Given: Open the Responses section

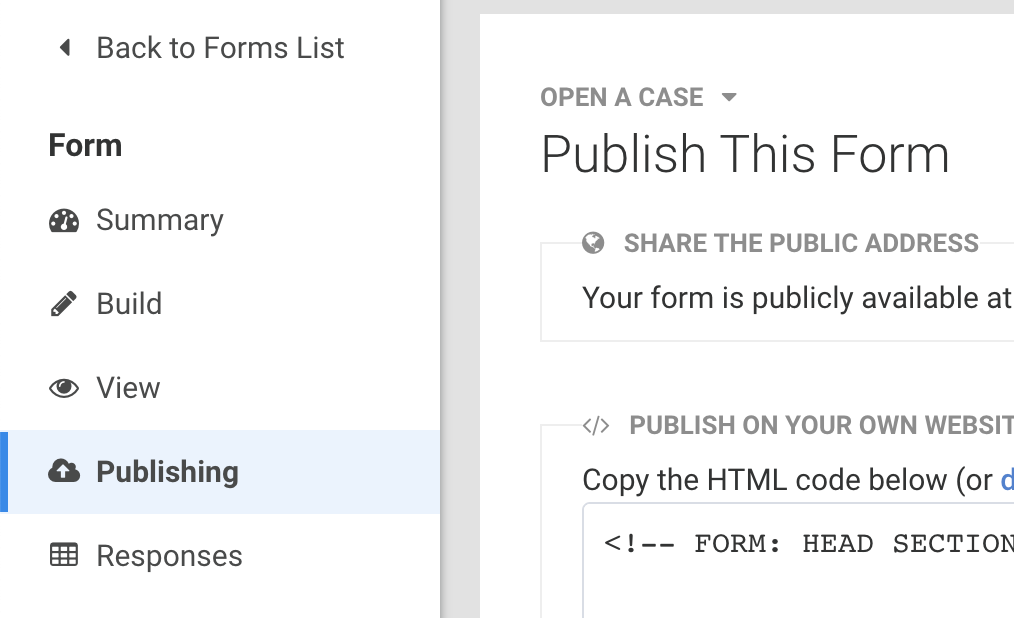Looking at the screenshot, I should pos(169,556).
